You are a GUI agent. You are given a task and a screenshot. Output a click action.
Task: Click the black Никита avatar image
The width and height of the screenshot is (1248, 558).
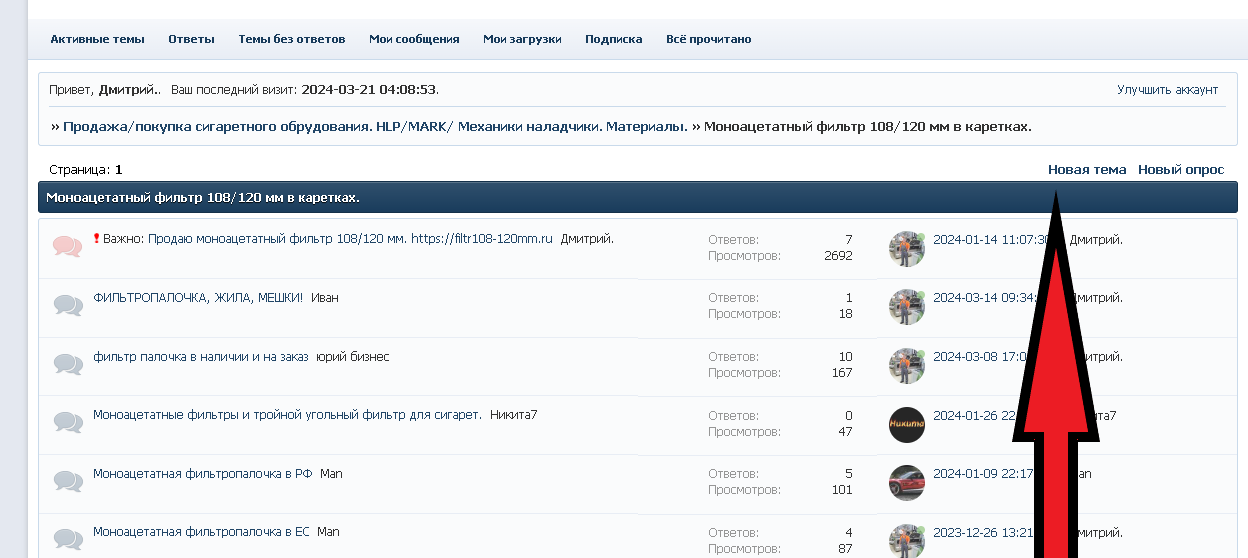click(x=906, y=425)
